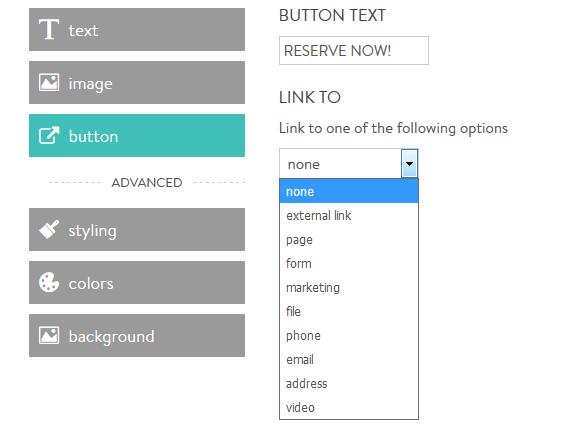
Task: Click the text T icon
Action: [49, 29]
